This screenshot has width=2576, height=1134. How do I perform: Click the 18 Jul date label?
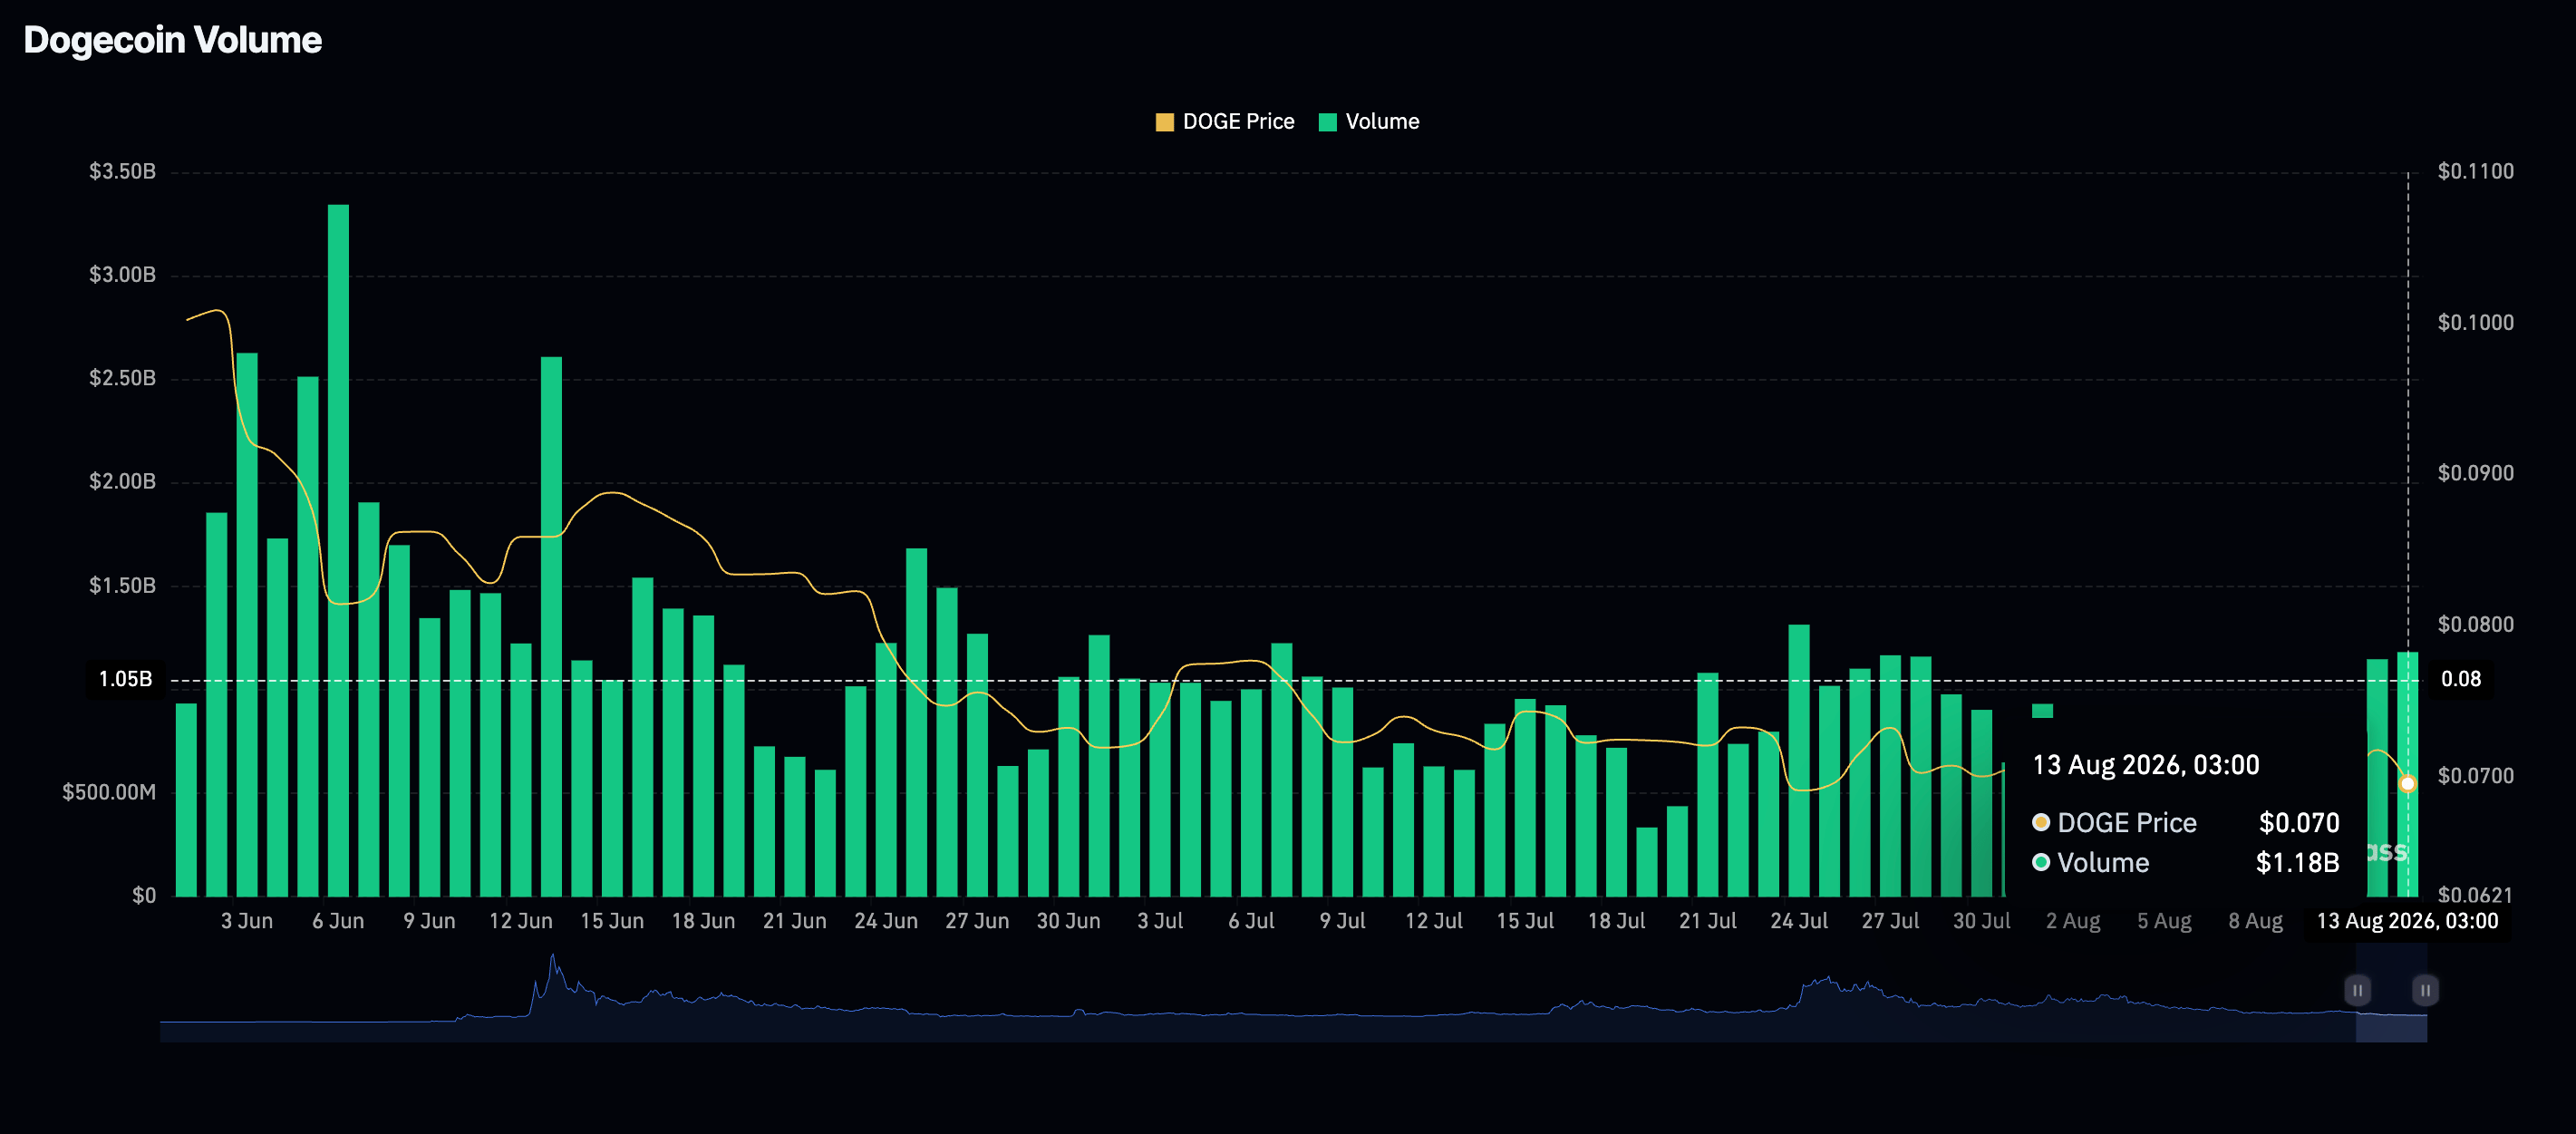click(1616, 921)
